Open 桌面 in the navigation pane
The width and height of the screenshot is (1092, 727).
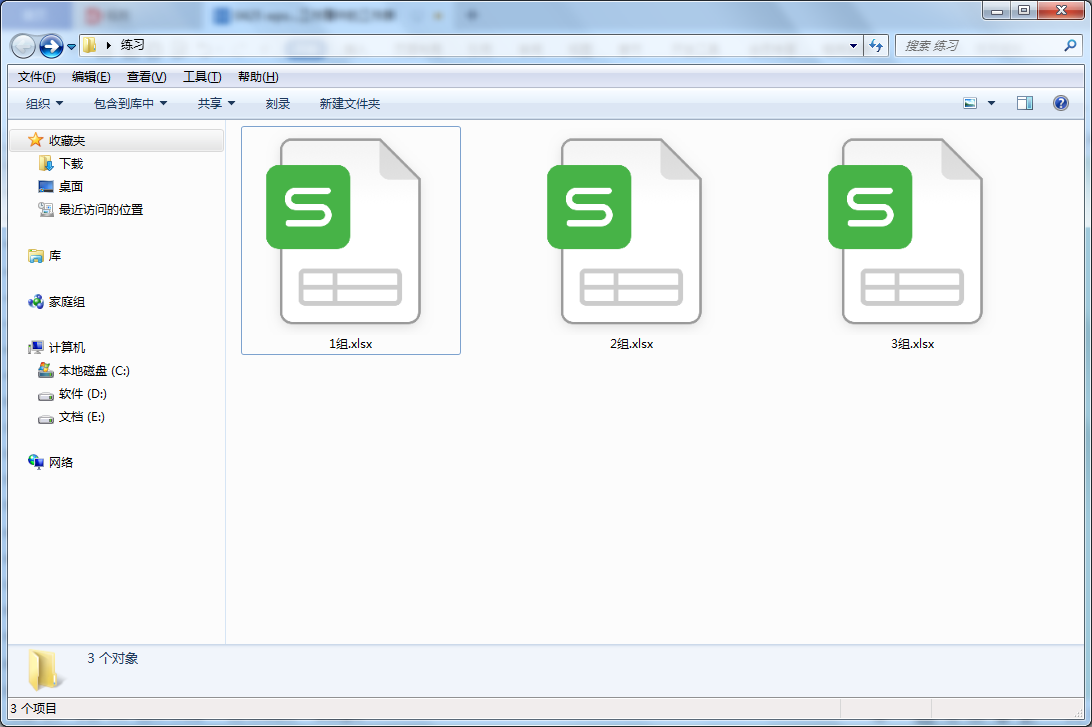(71, 187)
